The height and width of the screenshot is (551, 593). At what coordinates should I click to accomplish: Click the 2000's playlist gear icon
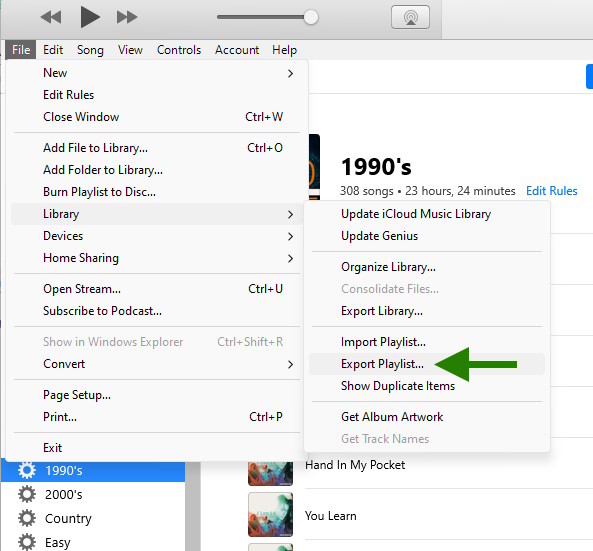27,494
